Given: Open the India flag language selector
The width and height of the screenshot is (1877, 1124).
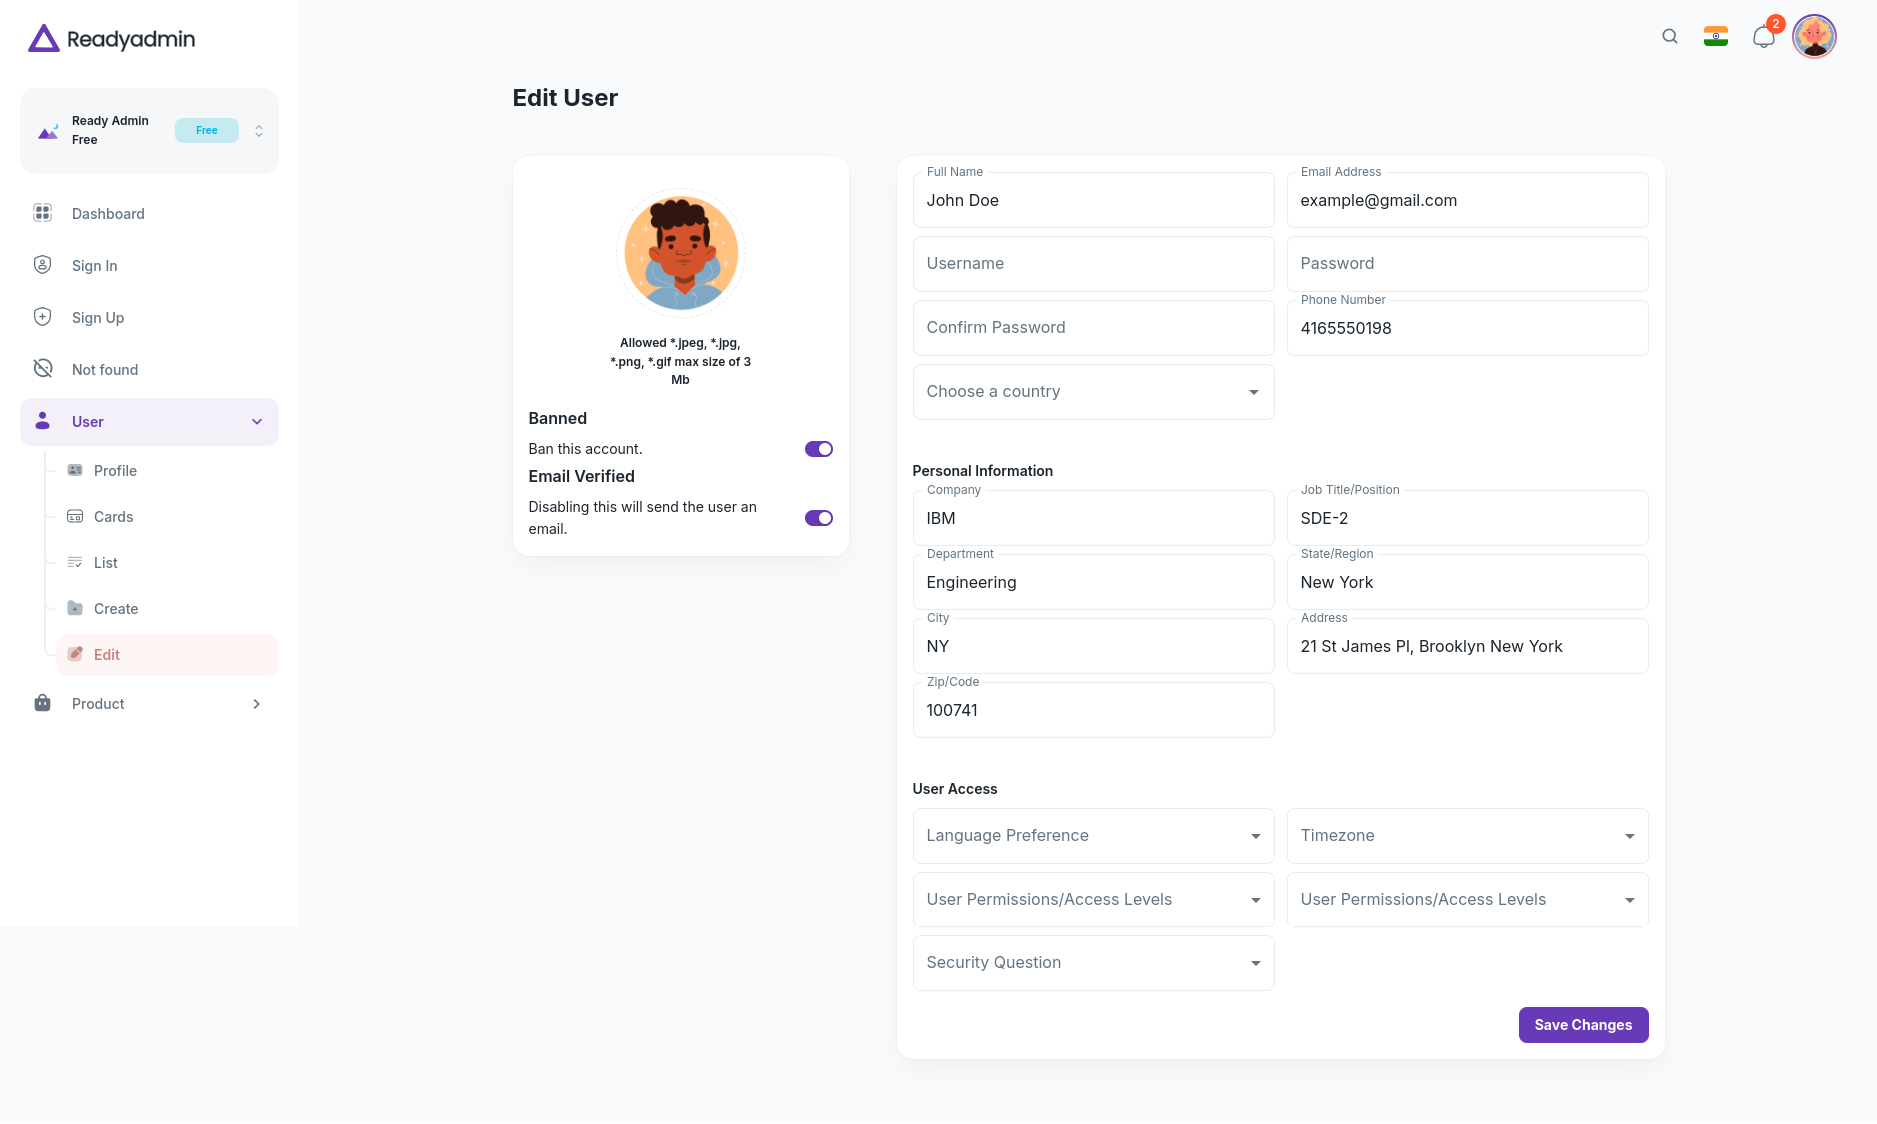Looking at the screenshot, I should pyautogui.click(x=1715, y=37).
